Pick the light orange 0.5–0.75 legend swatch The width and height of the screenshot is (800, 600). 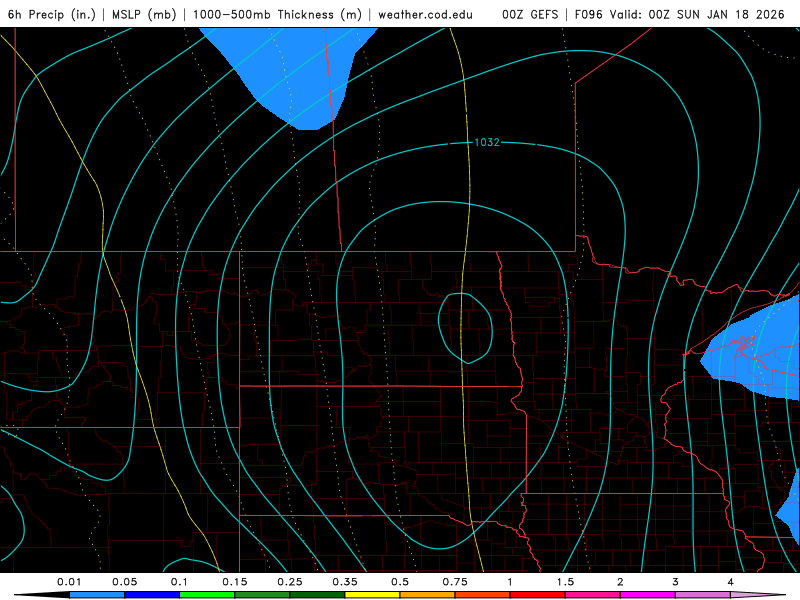[x=428, y=595]
